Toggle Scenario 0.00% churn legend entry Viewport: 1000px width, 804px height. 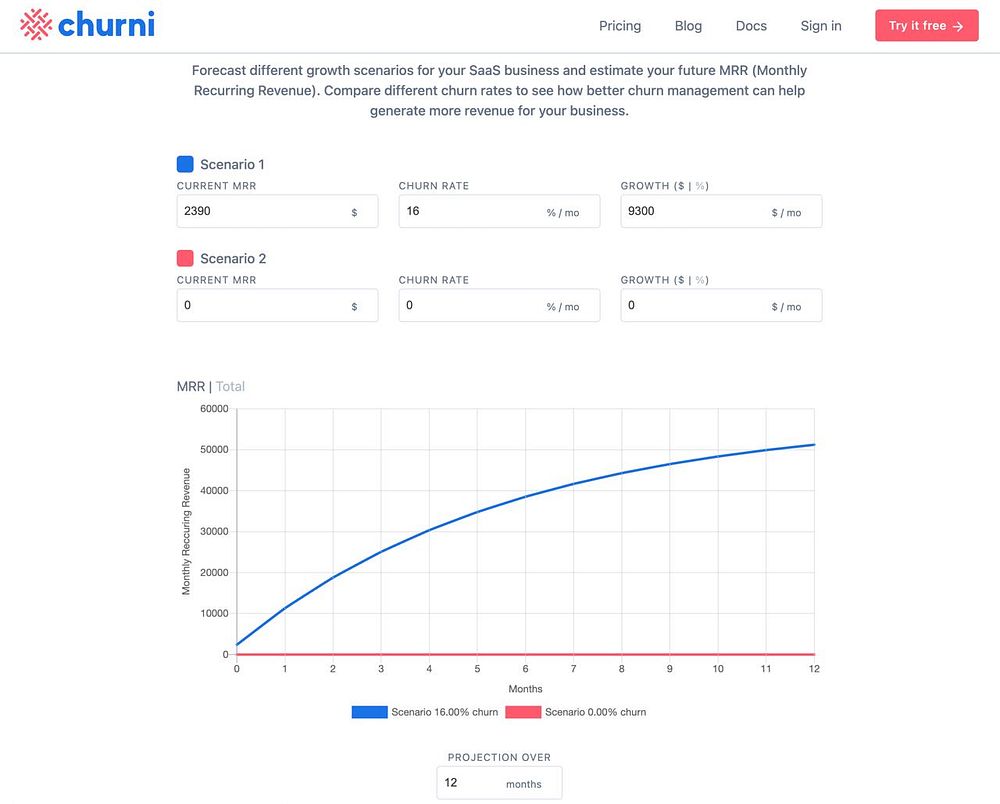[x=575, y=712]
